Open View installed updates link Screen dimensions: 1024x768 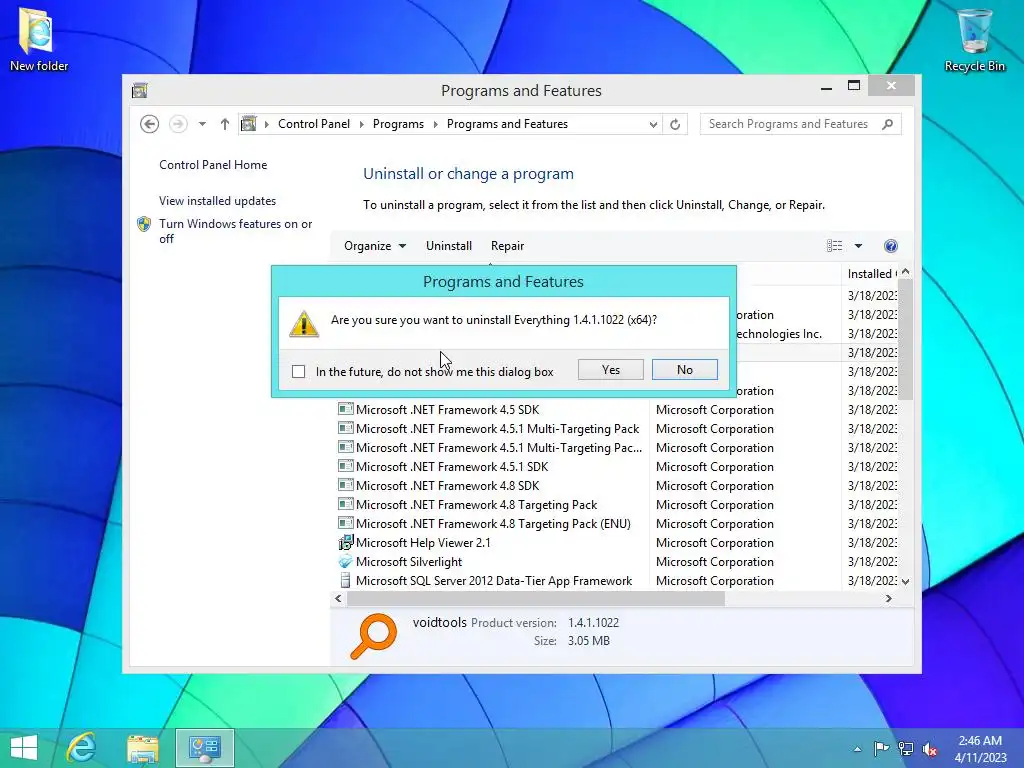coord(217,200)
